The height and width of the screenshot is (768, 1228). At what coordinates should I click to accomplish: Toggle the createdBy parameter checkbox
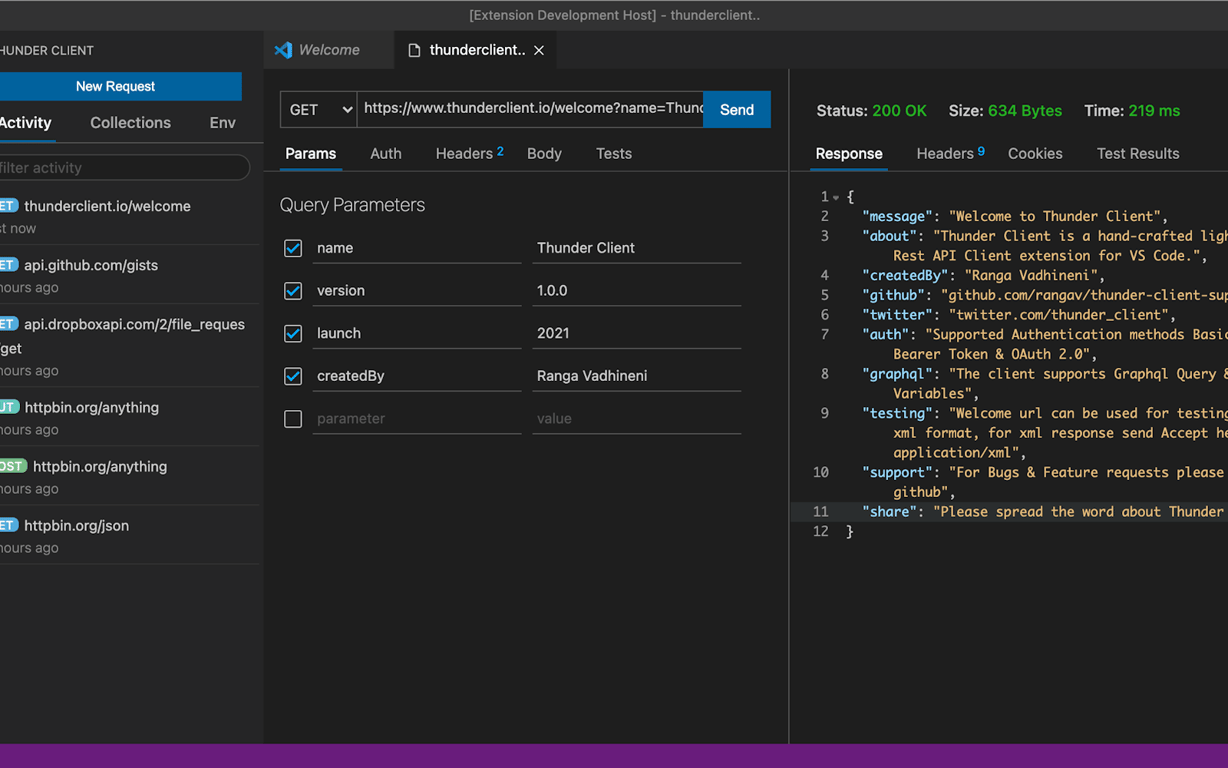pos(293,376)
